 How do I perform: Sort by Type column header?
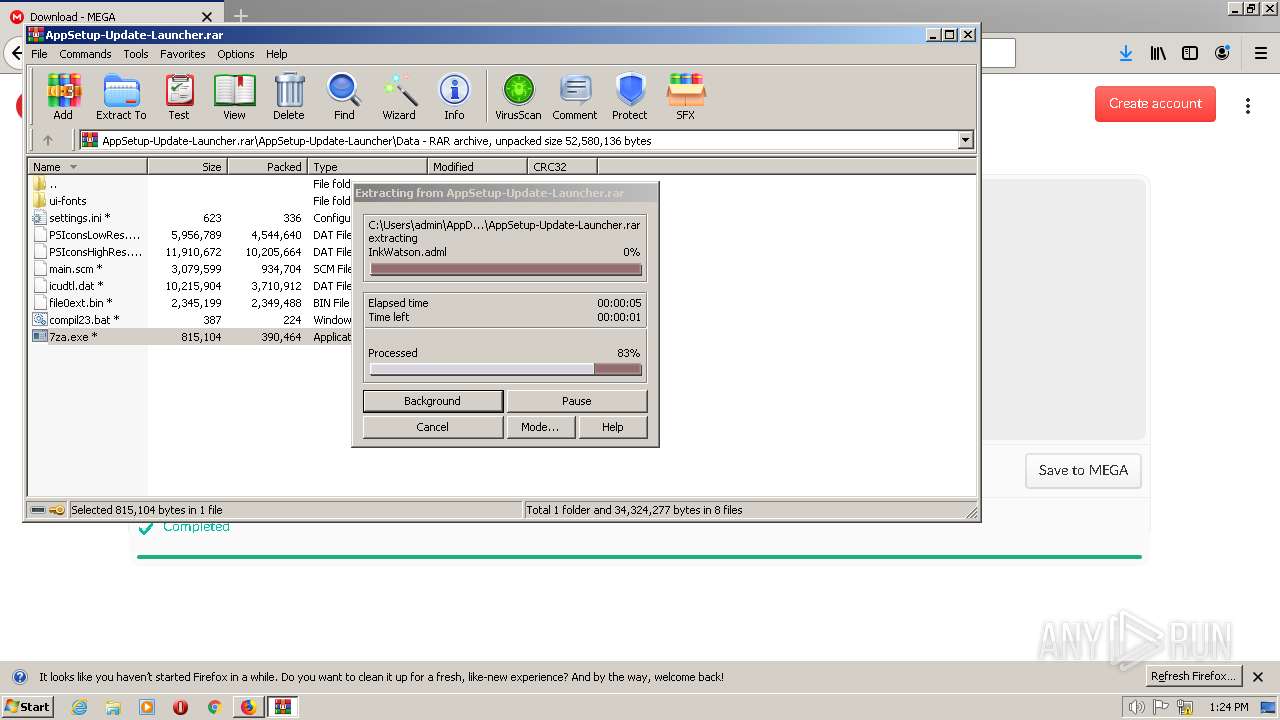coord(368,167)
